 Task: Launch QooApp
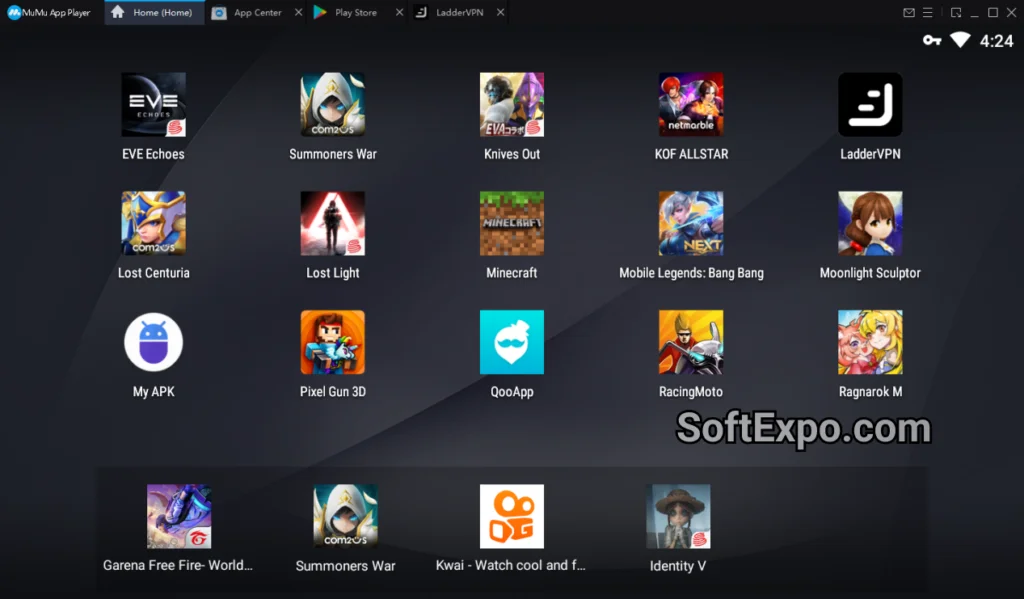(511, 341)
